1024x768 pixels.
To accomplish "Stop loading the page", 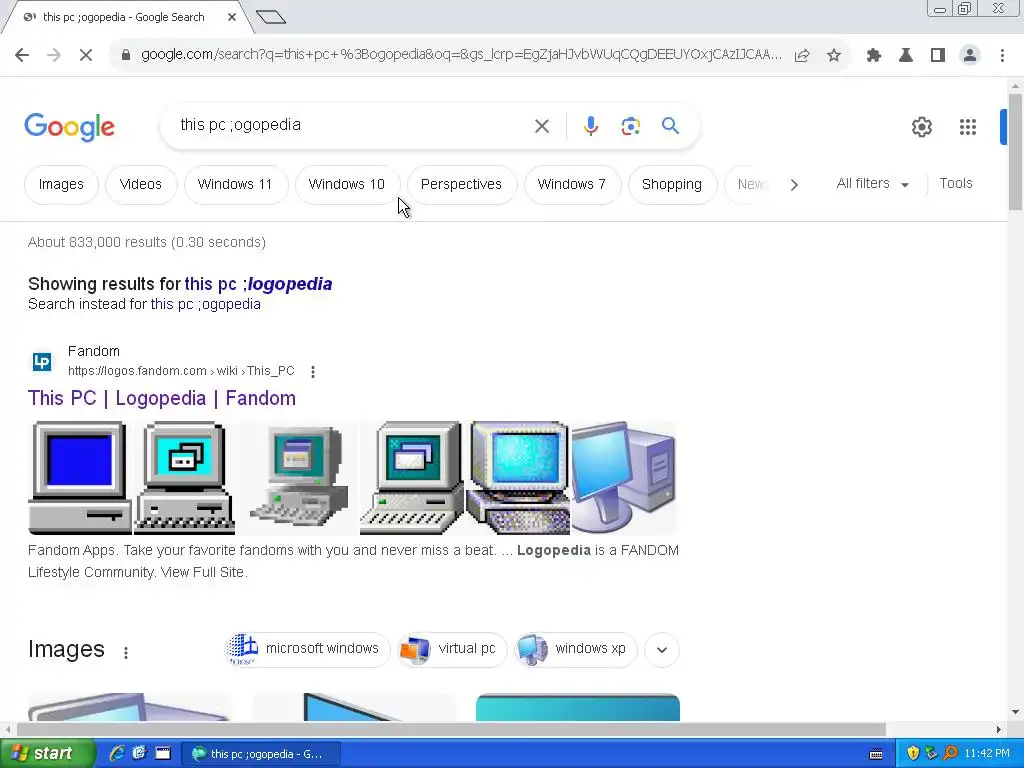I will [86, 55].
